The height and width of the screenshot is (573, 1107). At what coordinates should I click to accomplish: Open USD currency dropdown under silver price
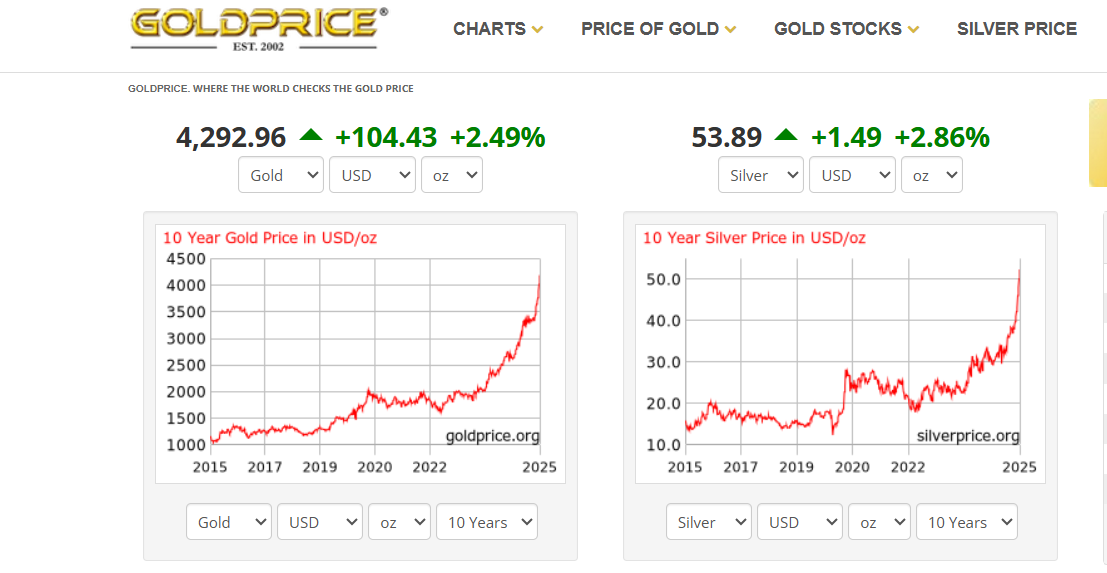point(852,175)
